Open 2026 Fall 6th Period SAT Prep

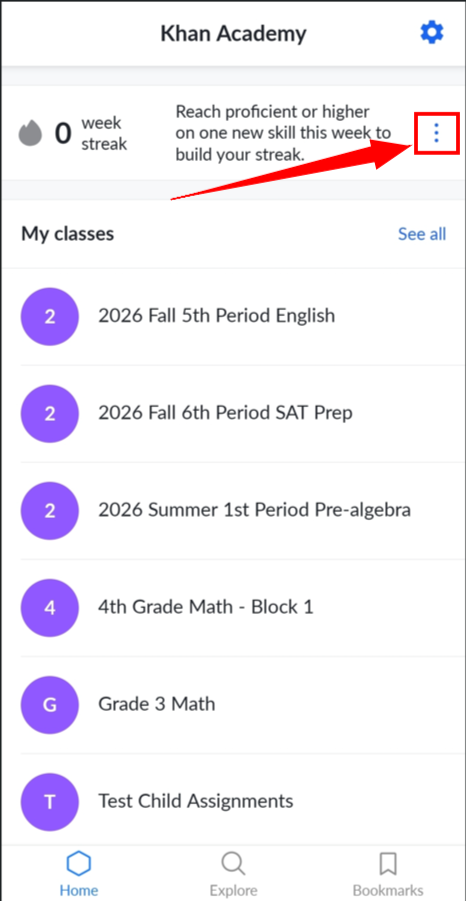[x=233, y=413]
